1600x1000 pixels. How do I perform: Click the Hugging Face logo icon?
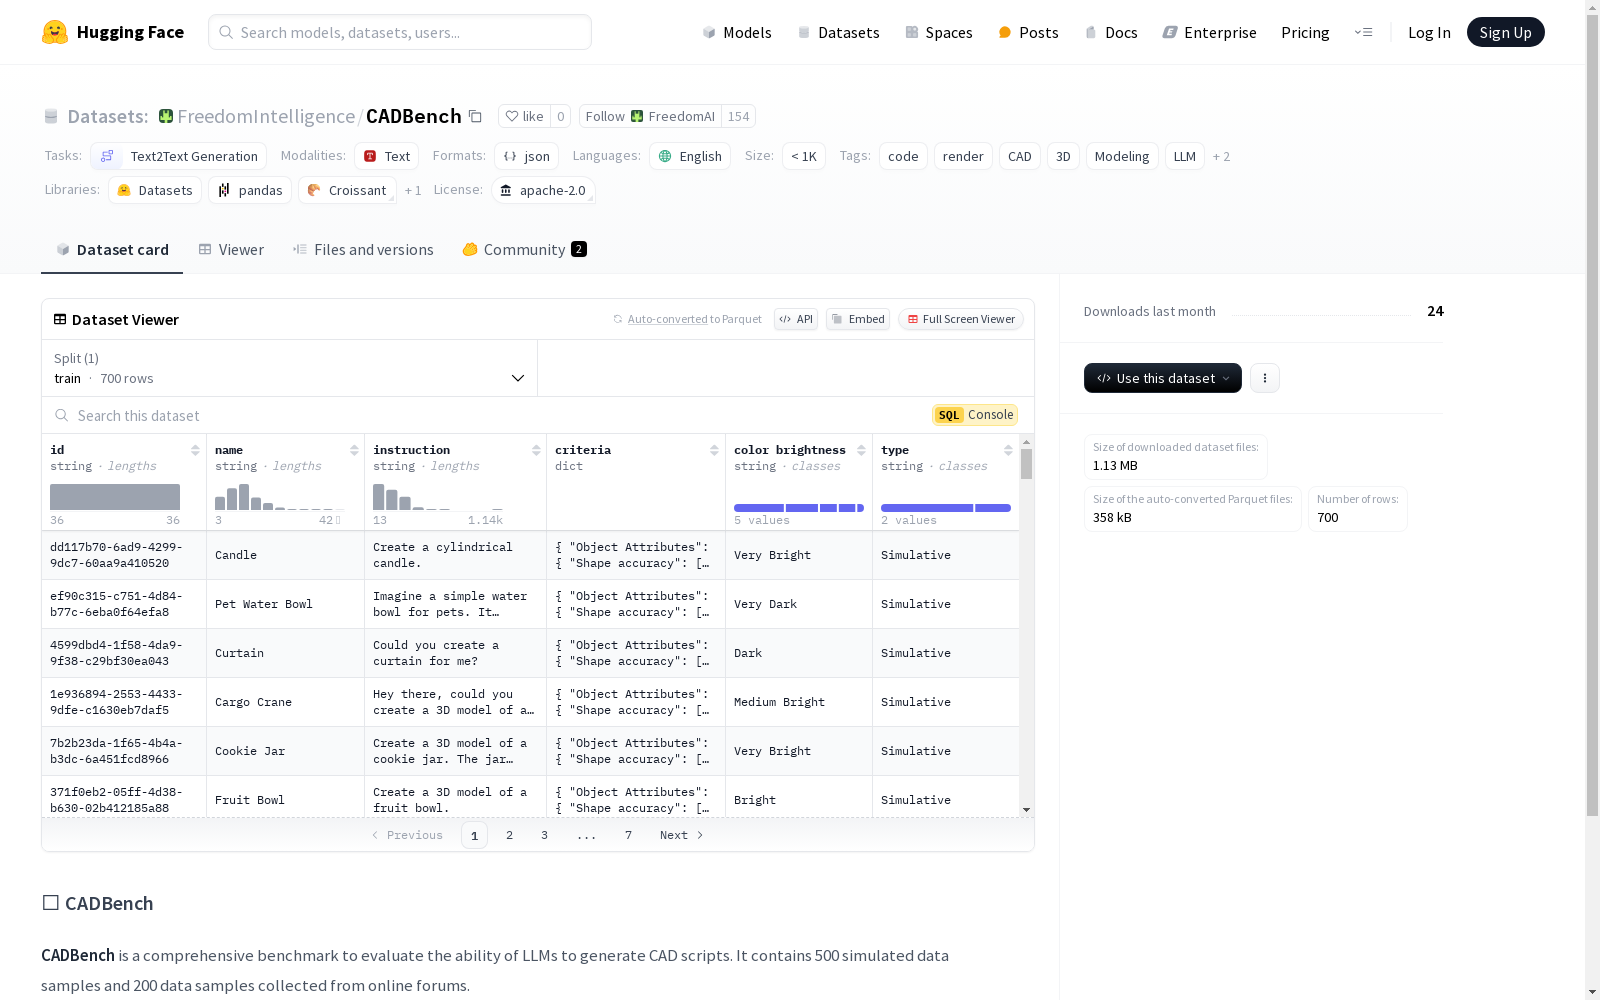click(55, 32)
